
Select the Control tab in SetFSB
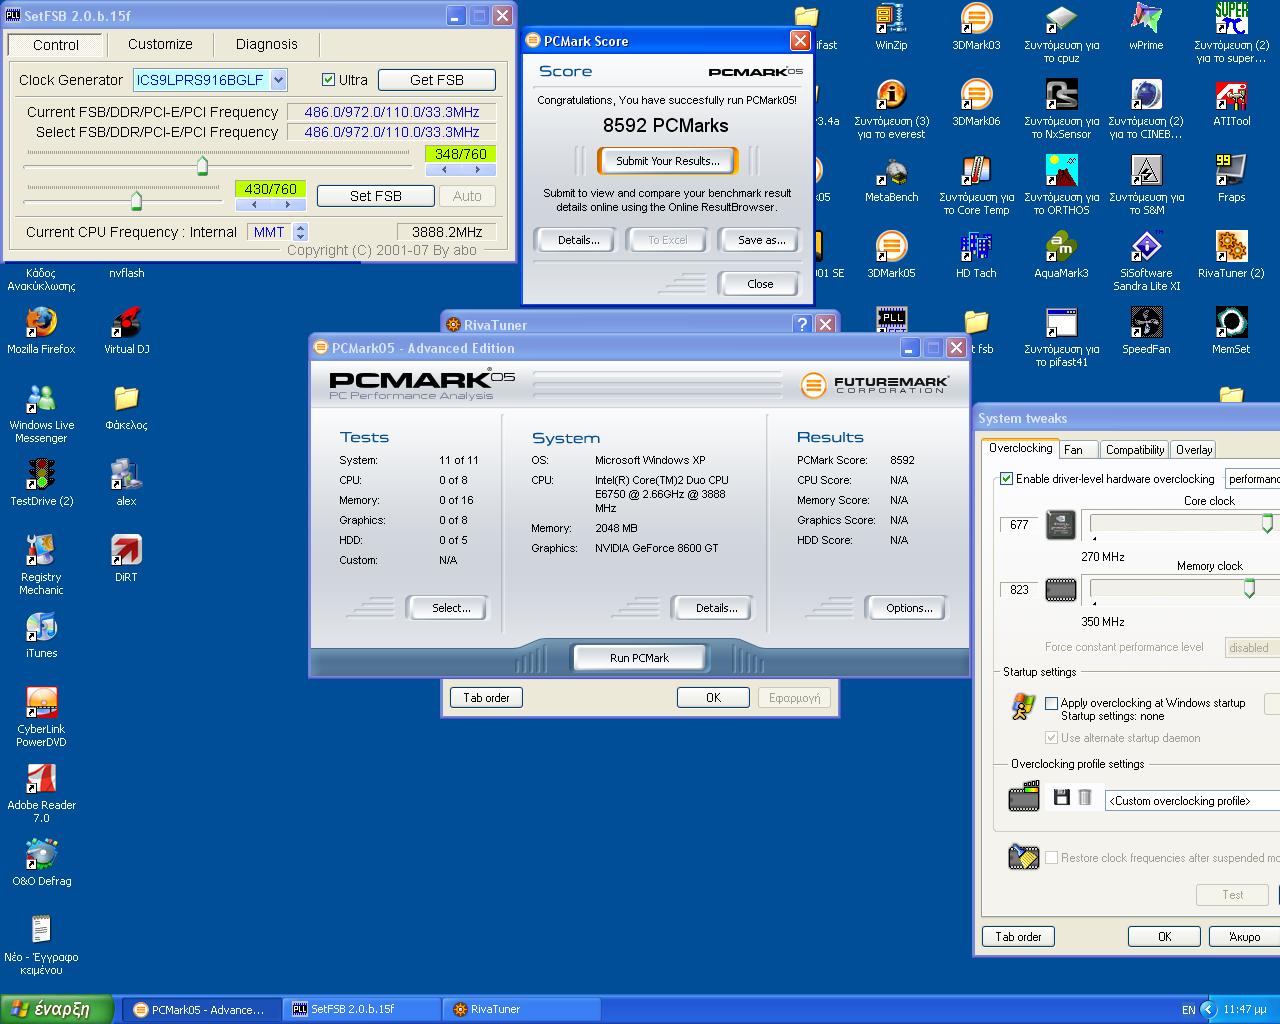[56, 45]
